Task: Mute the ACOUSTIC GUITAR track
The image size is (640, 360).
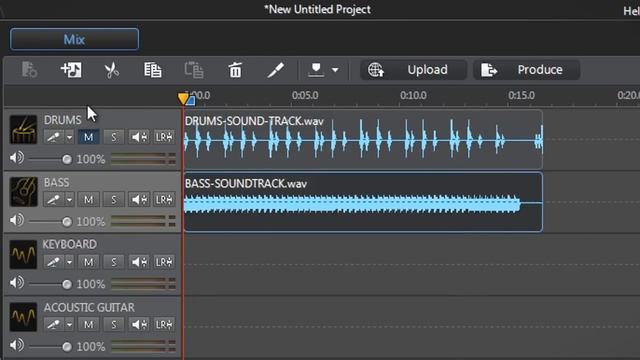Action: click(88, 324)
